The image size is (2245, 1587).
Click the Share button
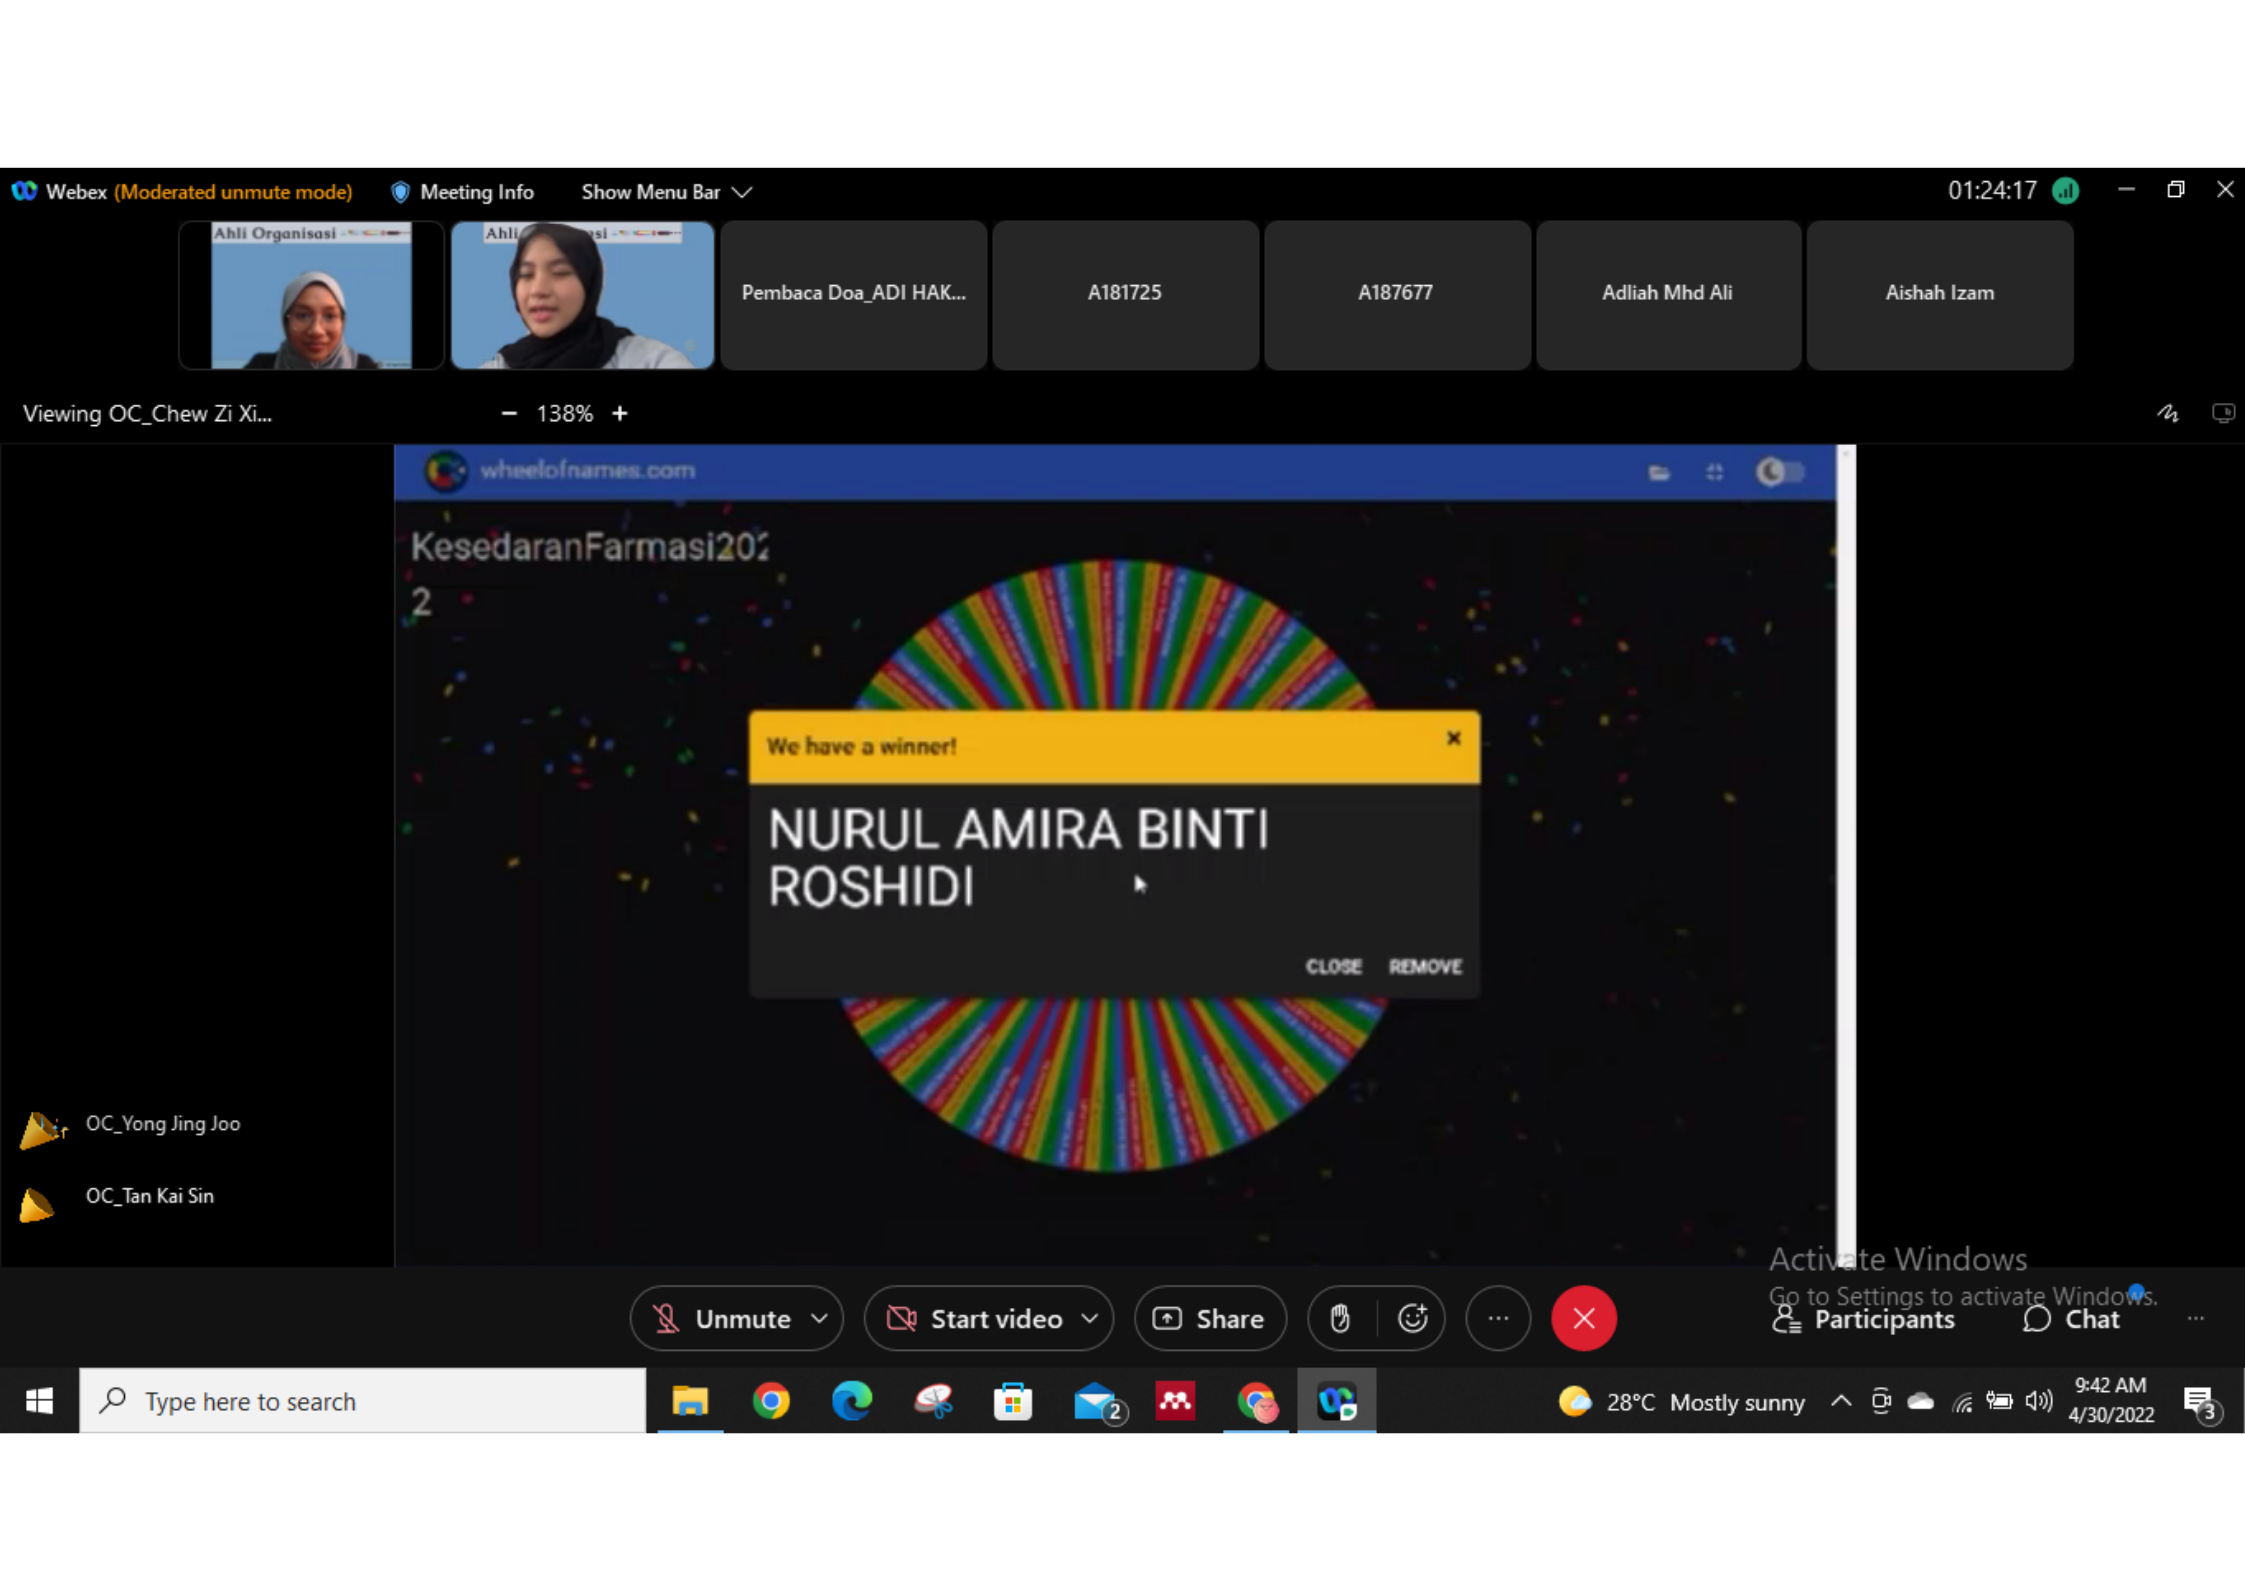pyautogui.click(x=1209, y=1318)
